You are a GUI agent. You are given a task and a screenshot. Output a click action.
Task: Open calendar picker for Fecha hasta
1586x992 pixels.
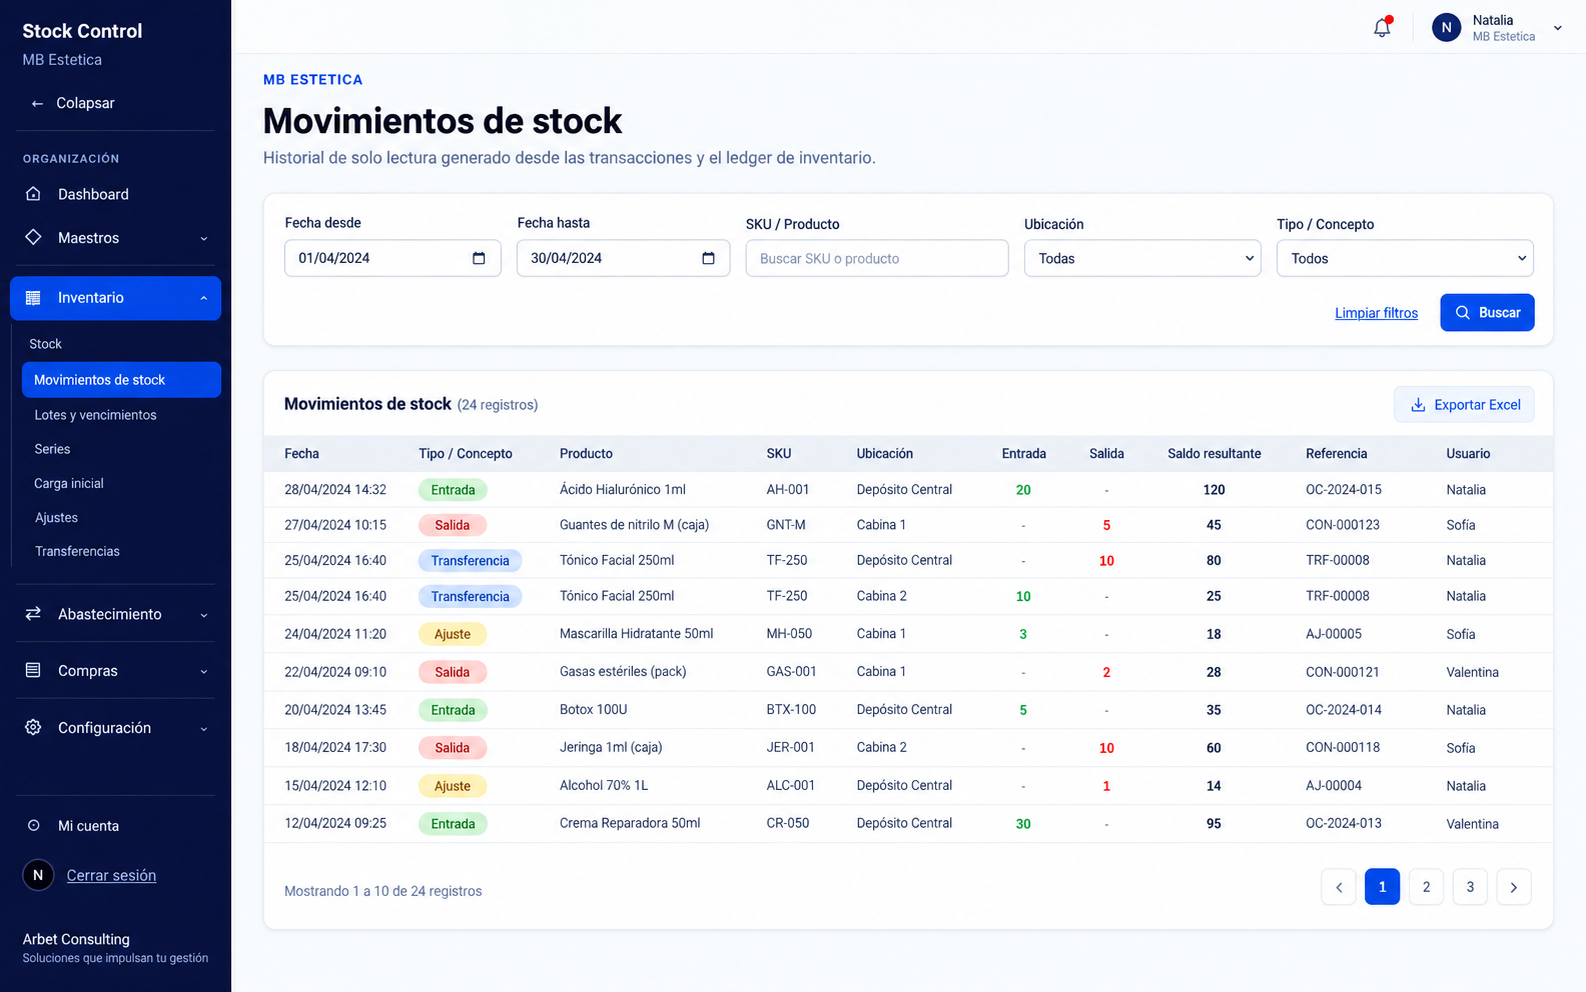tap(708, 258)
